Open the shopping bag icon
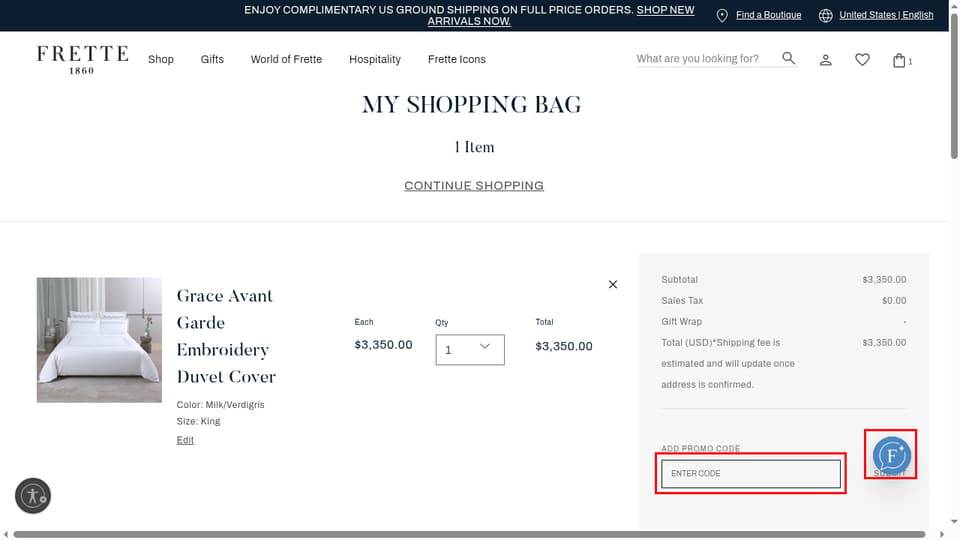Image resolution: width=960 pixels, height=540 pixels. click(899, 60)
